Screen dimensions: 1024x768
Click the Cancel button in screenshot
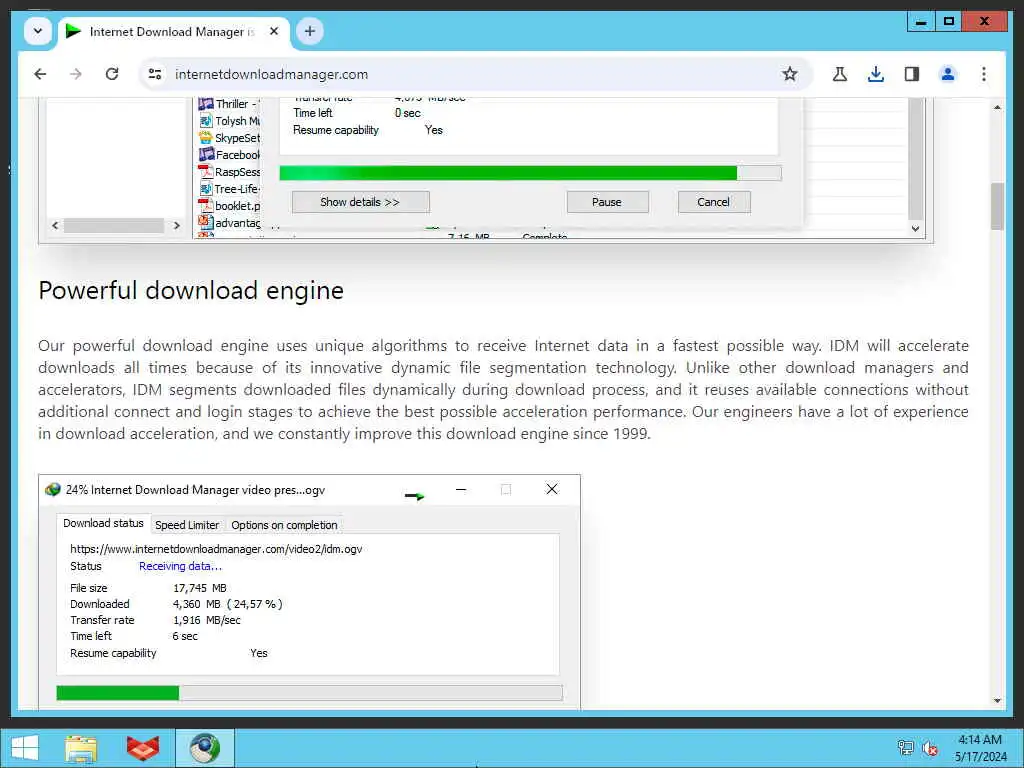pyautogui.click(x=714, y=202)
